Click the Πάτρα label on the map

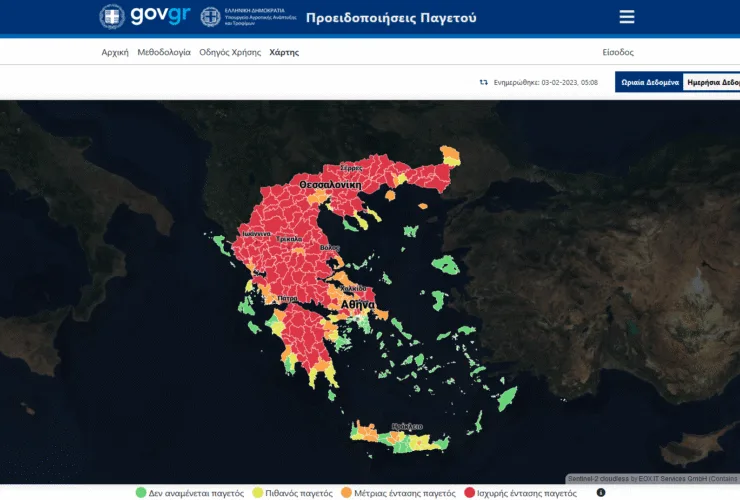pos(287,299)
